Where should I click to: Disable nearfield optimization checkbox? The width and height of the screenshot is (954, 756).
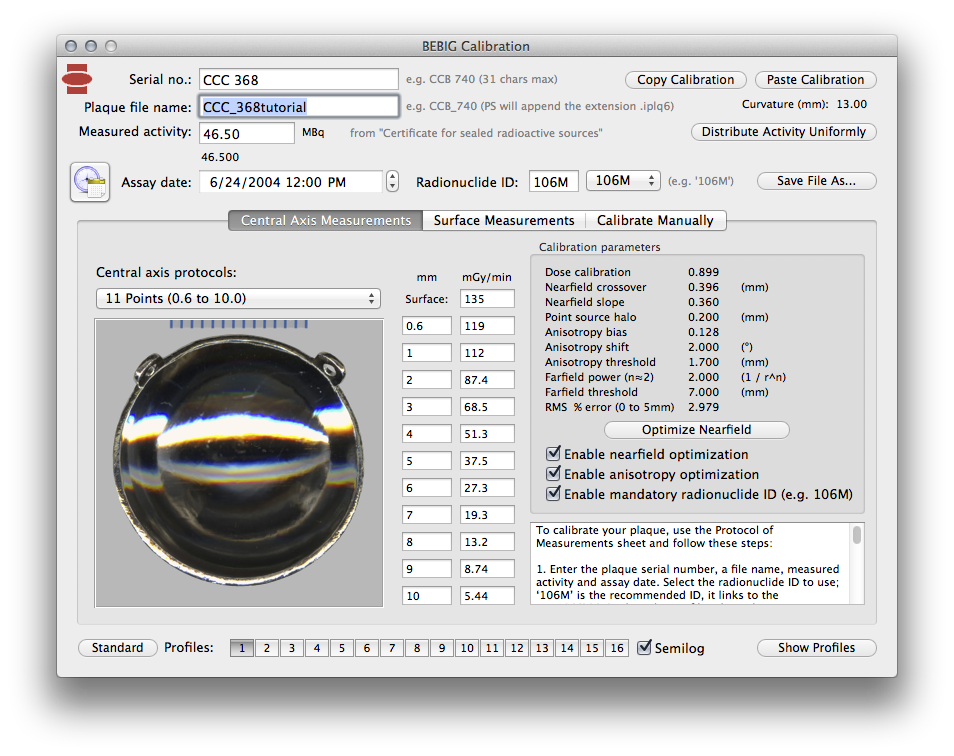point(553,454)
